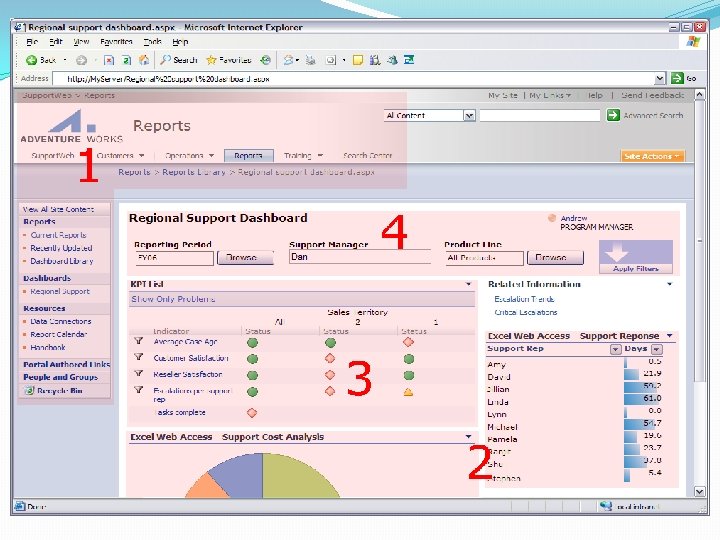Open the Favorites star toolbar button
This screenshot has height=540, width=720.
click(x=229, y=60)
